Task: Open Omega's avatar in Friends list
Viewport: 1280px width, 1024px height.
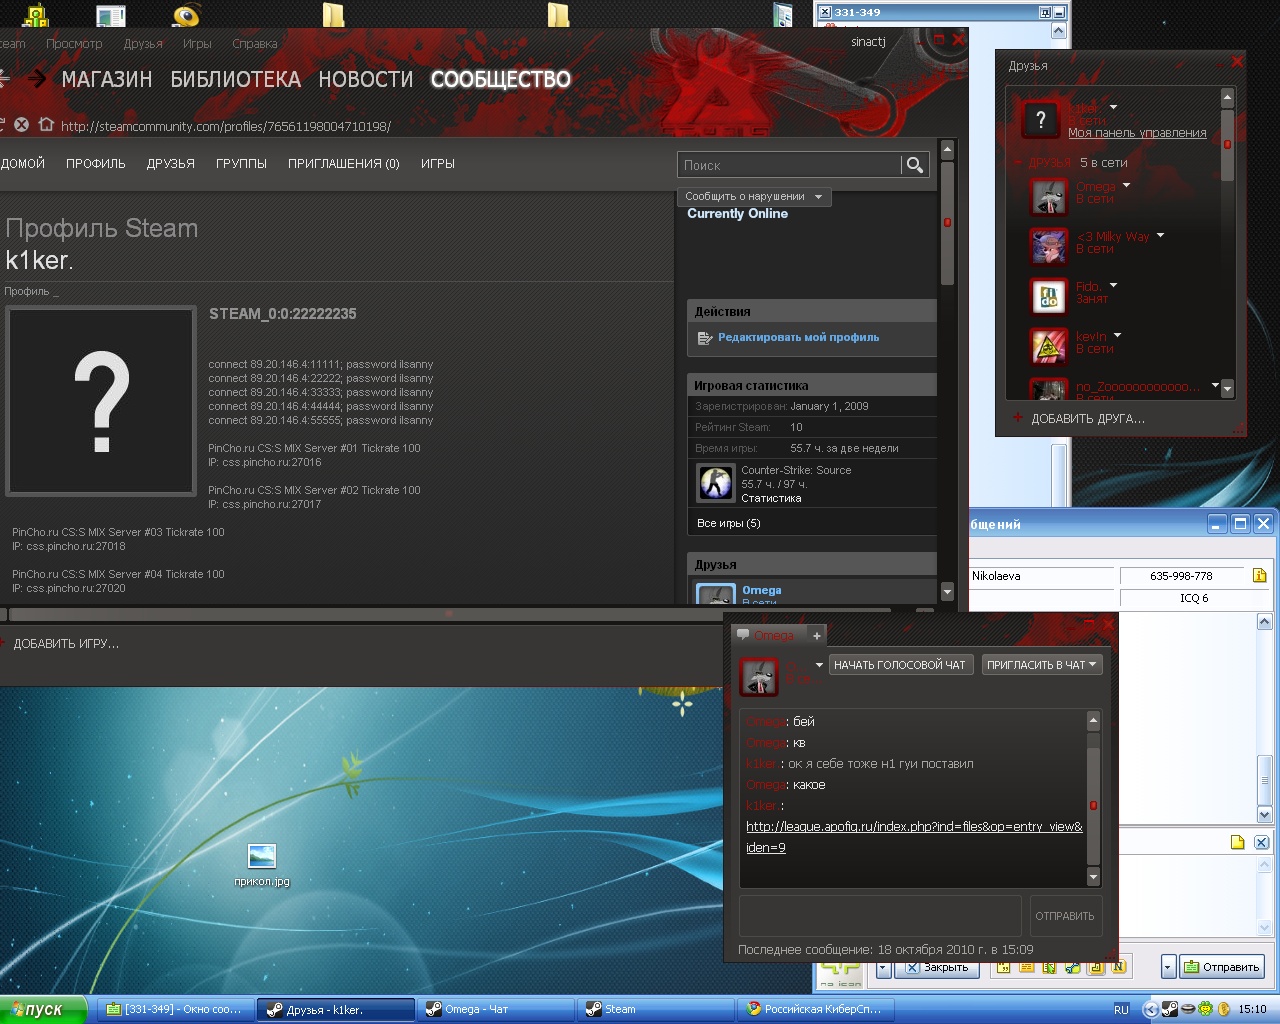Action: coord(1050,197)
